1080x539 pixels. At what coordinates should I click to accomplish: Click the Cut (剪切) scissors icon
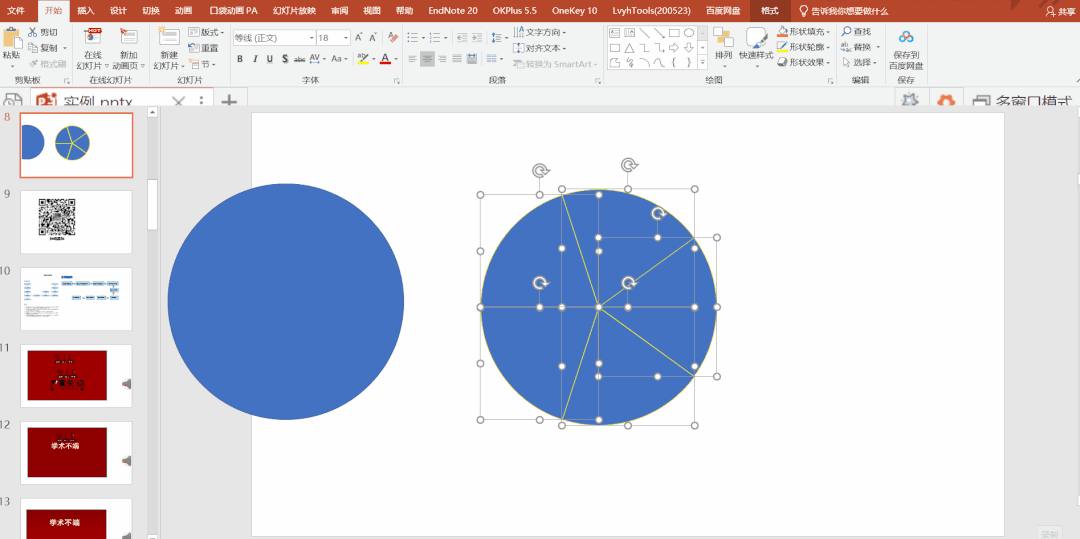click(x=33, y=32)
